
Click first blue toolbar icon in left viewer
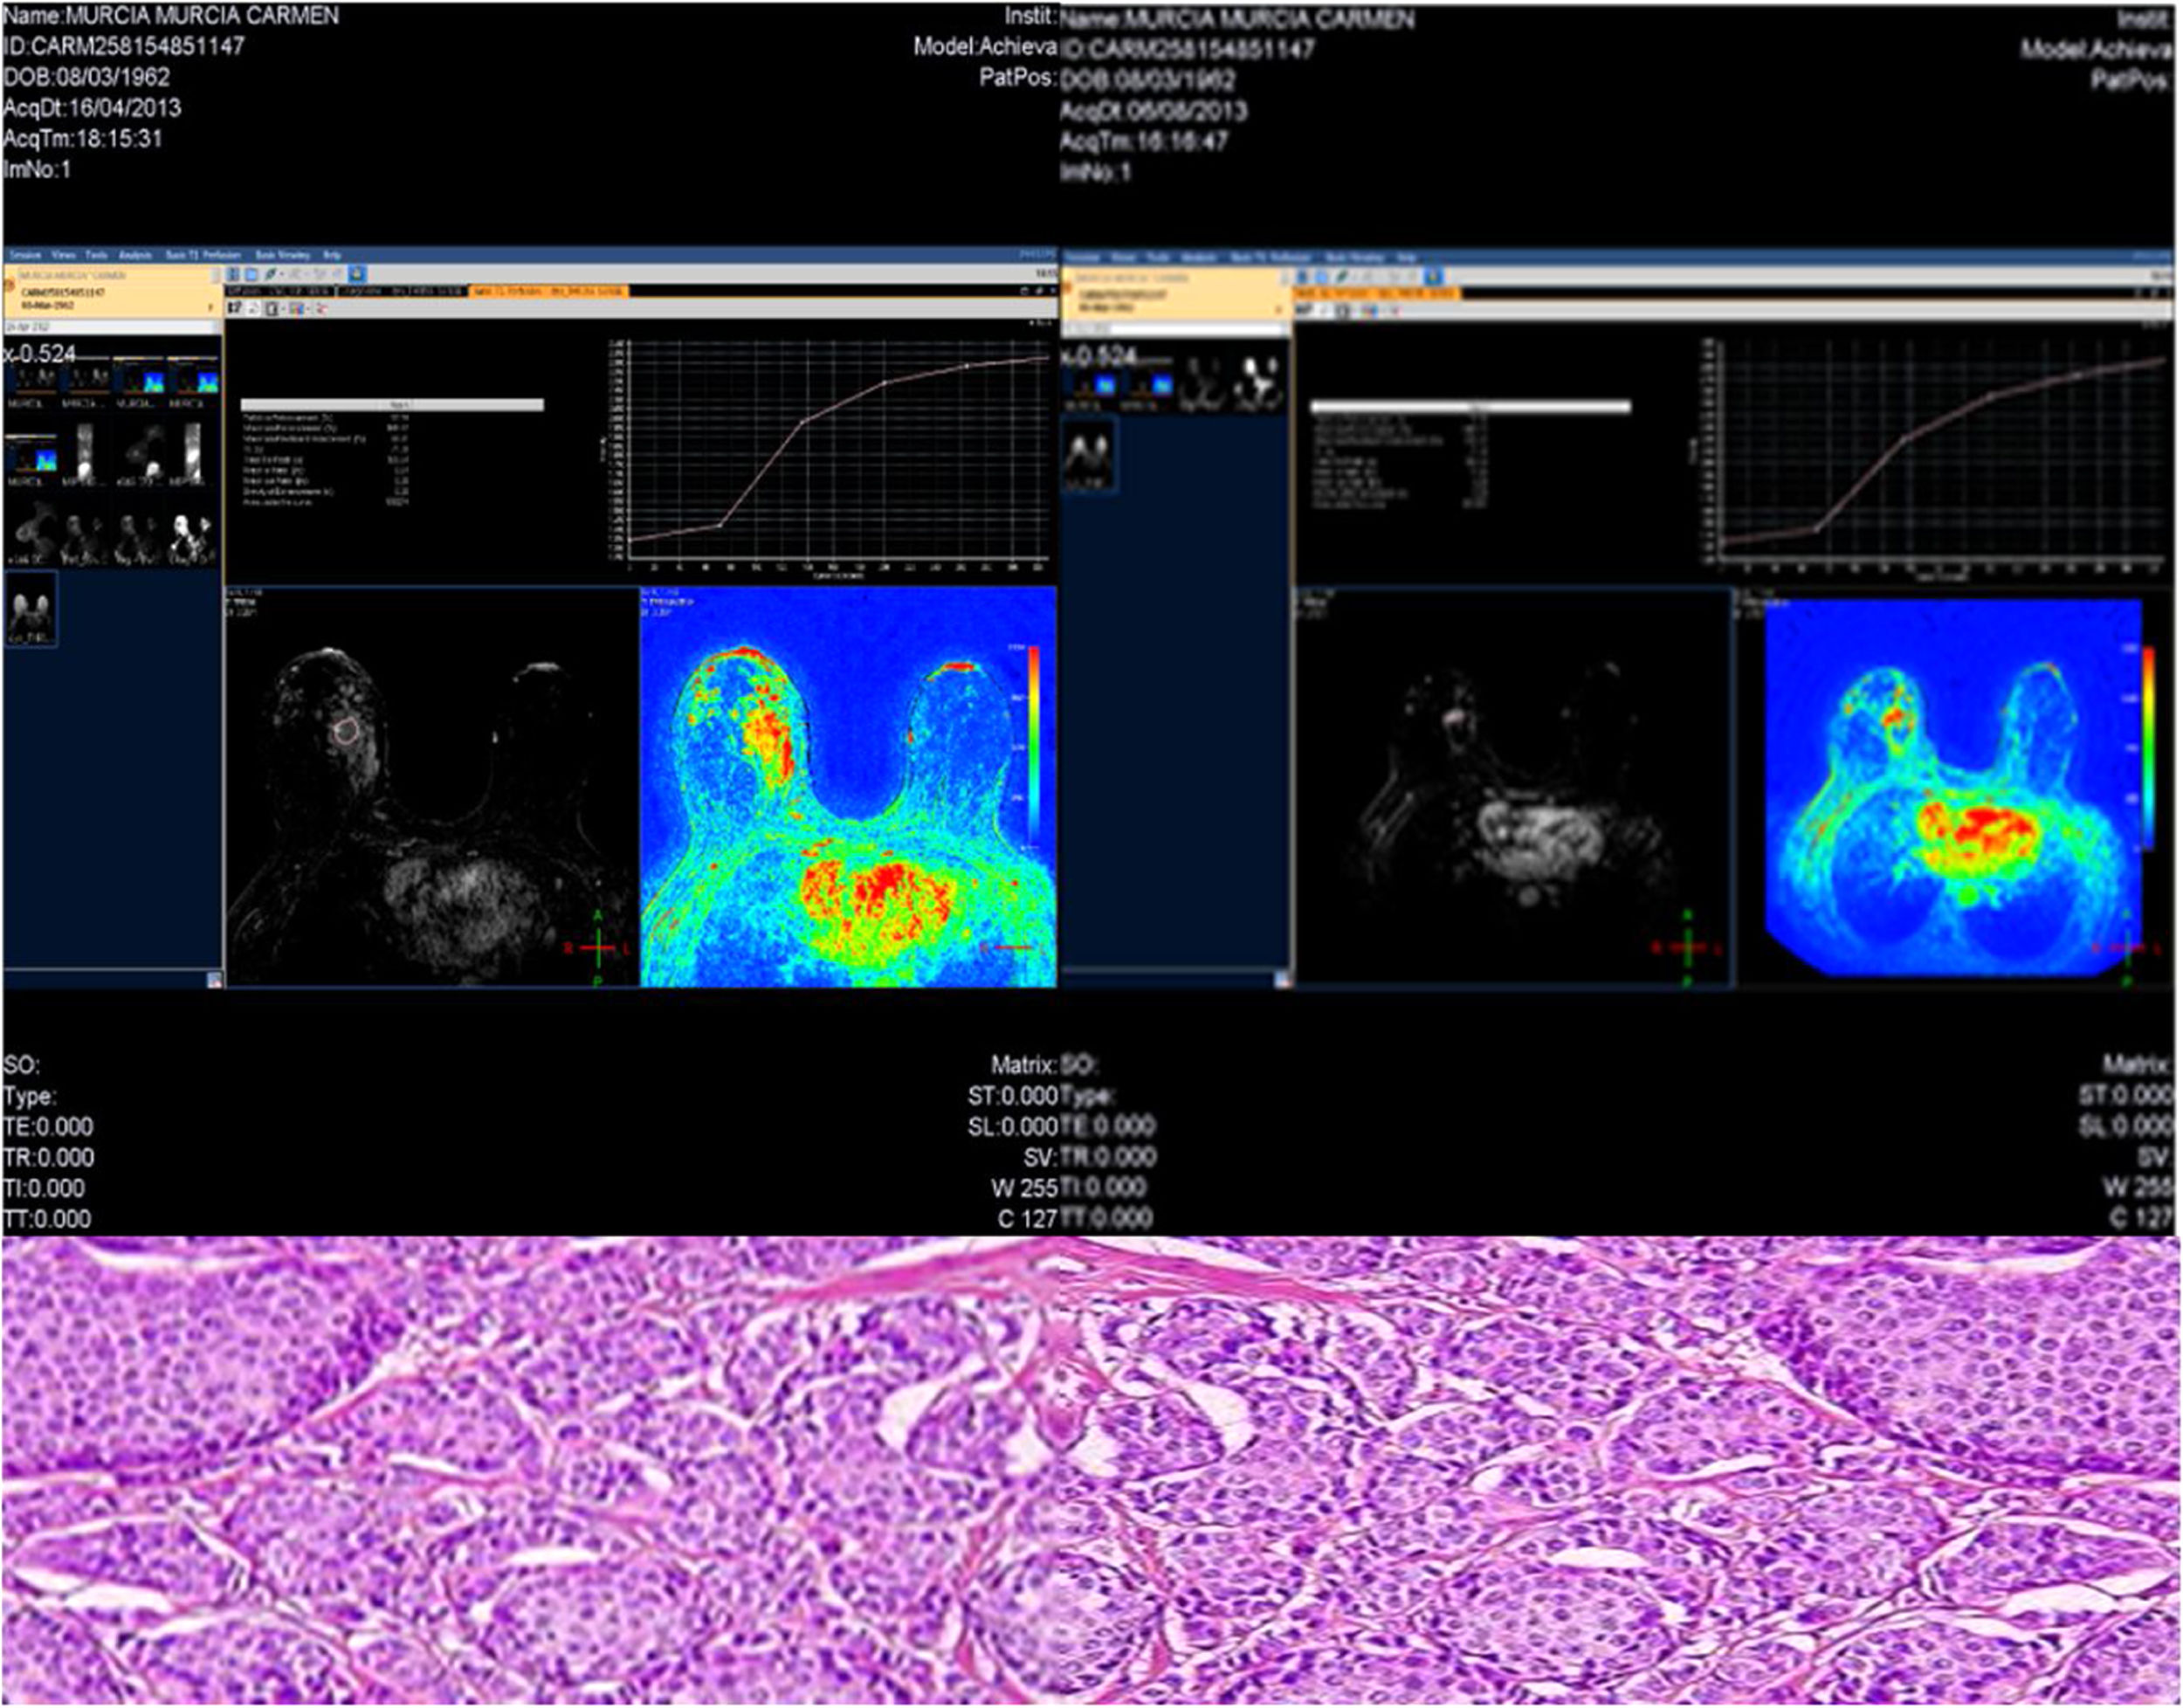(x=233, y=275)
